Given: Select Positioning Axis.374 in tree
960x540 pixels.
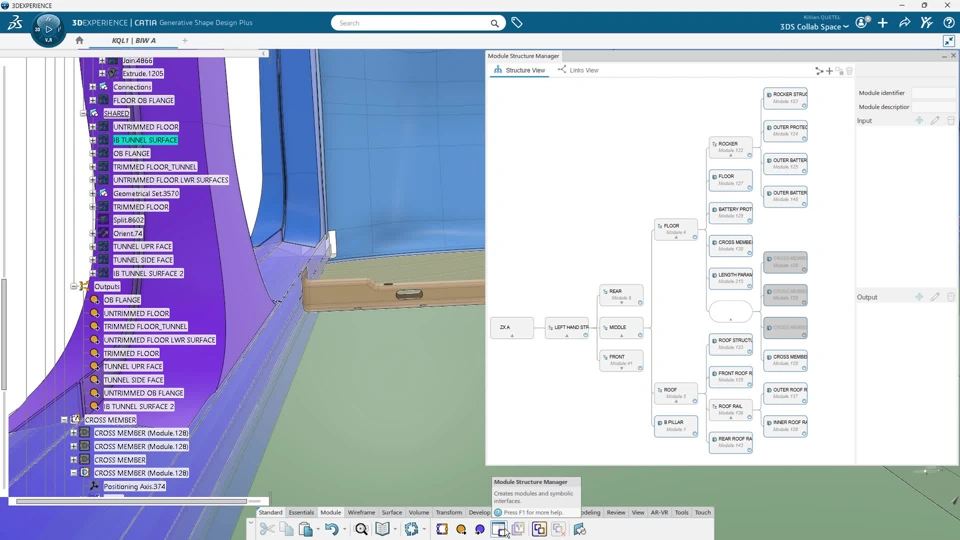Looking at the screenshot, I should (134, 486).
